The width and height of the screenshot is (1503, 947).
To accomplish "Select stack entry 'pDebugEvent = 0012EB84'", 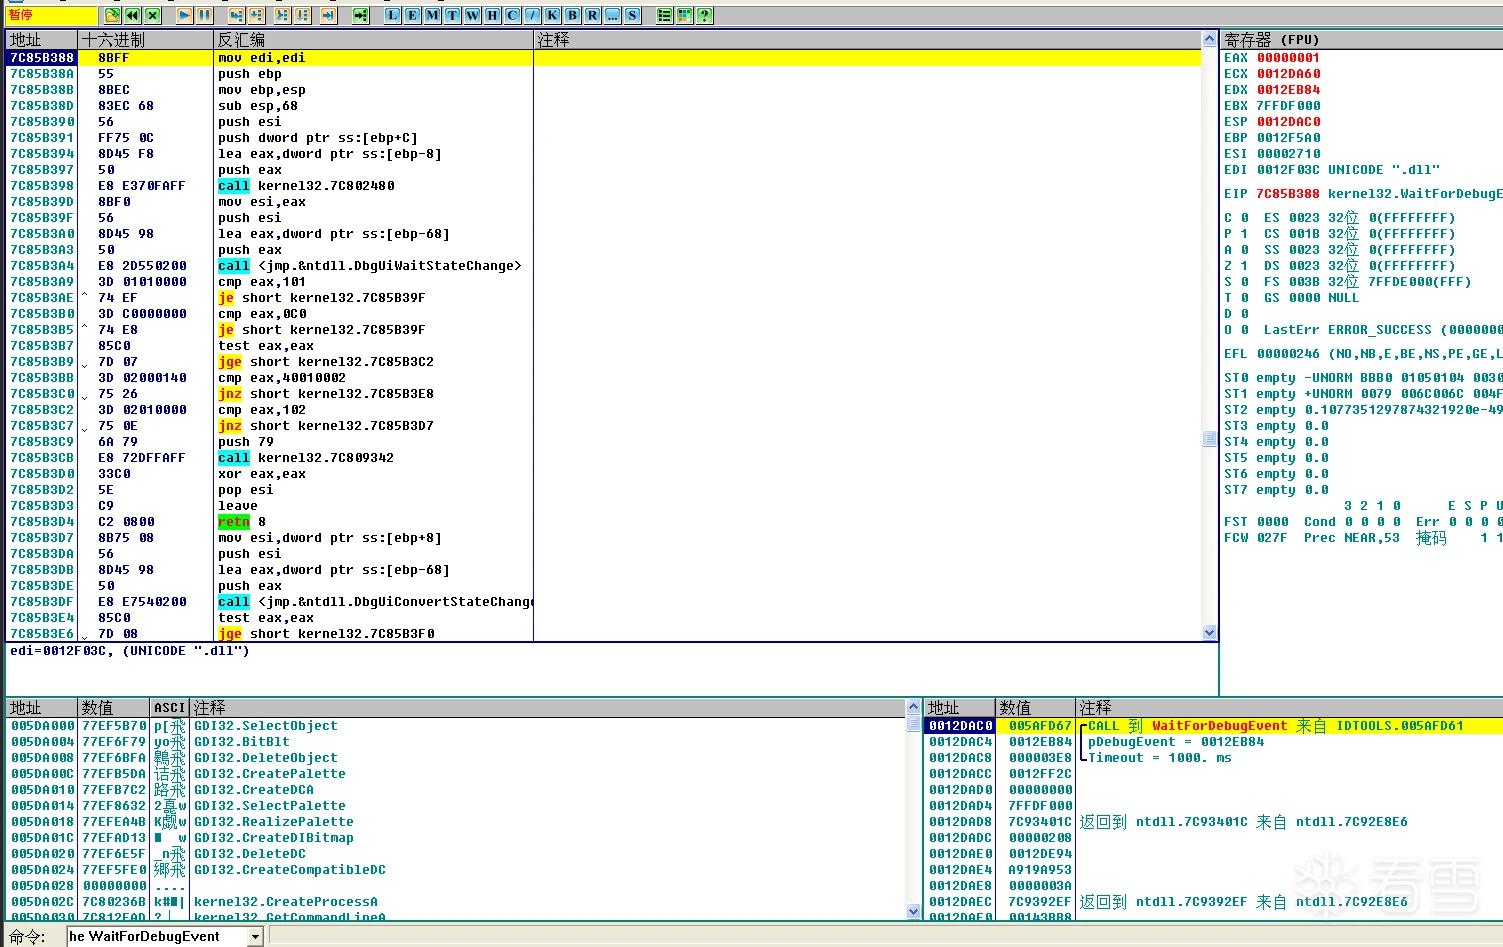I will pyautogui.click(x=1176, y=742).
